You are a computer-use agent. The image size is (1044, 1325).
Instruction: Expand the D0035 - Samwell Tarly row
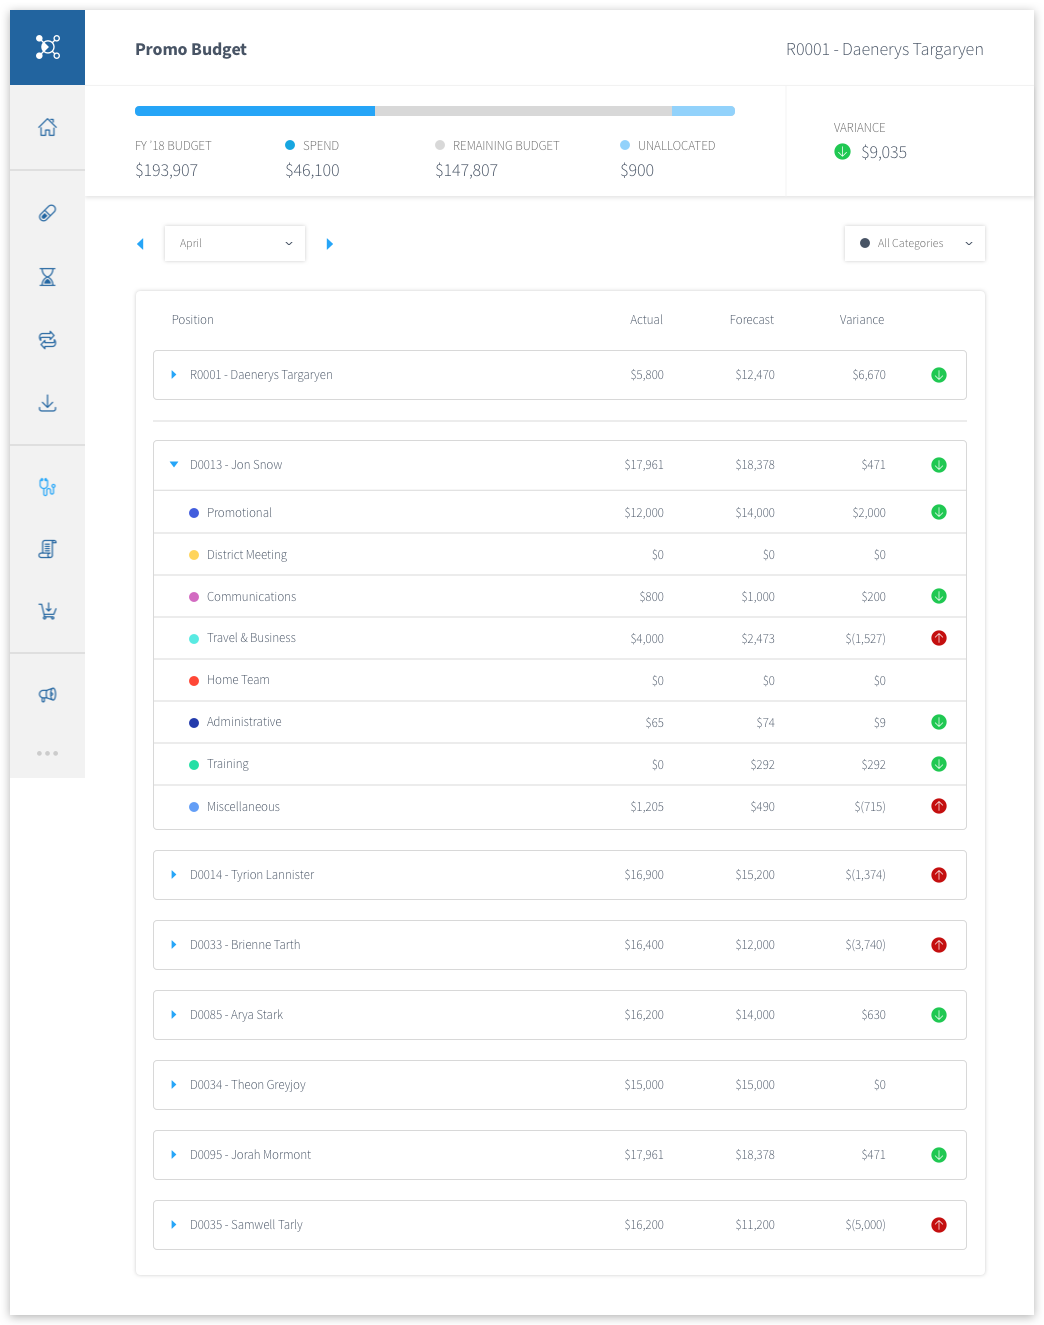tap(174, 1225)
